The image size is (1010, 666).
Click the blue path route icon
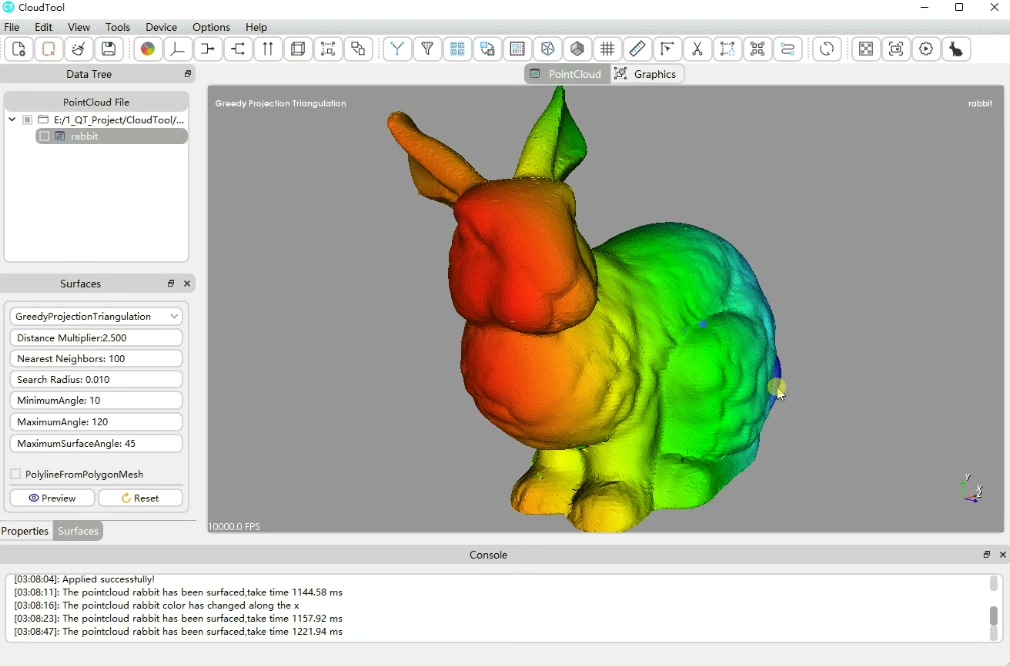pos(787,49)
